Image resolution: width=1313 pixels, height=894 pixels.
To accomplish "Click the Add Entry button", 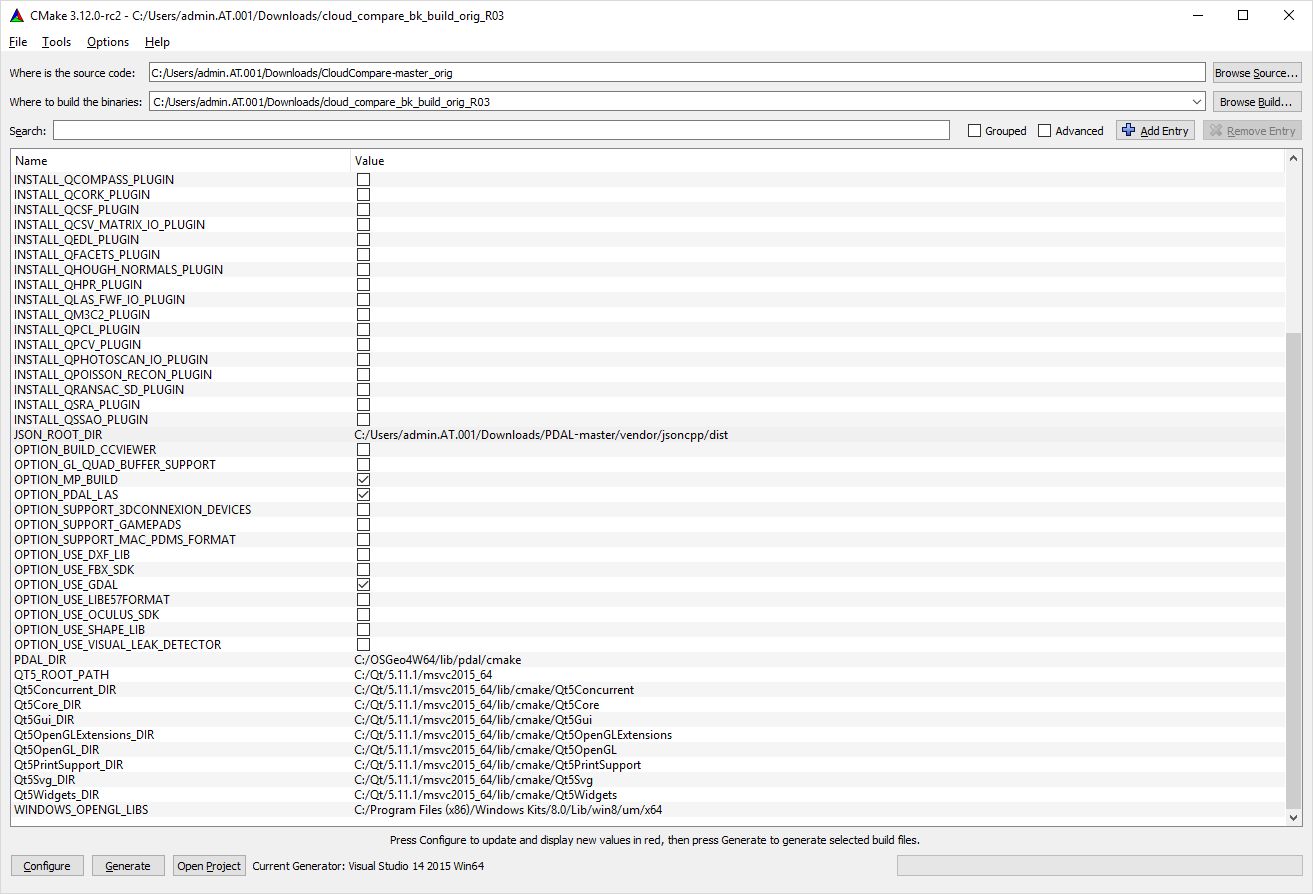I will 1155,131.
